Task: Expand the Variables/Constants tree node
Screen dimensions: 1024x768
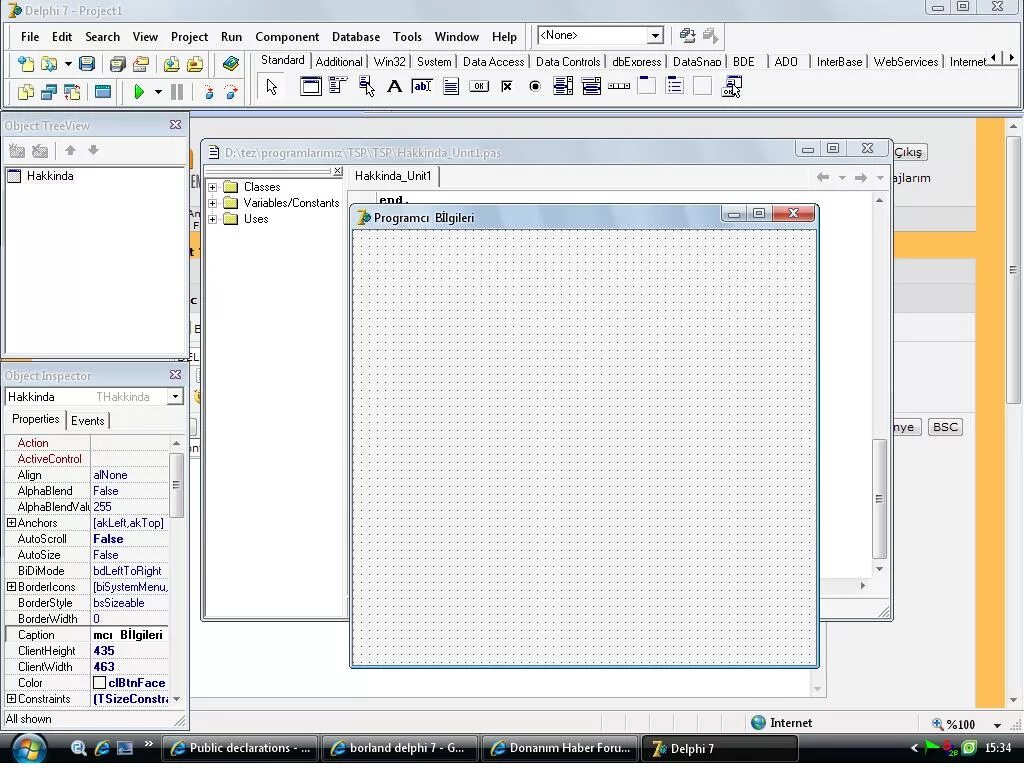Action: tap(212, 203)
